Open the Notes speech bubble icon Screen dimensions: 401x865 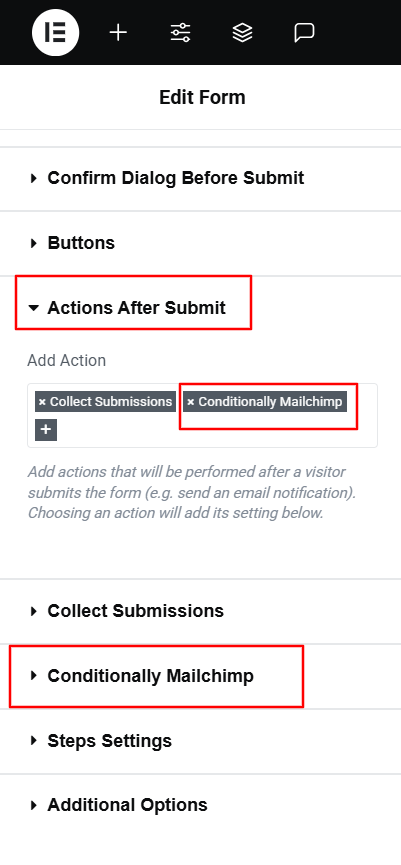pos(304,33)
